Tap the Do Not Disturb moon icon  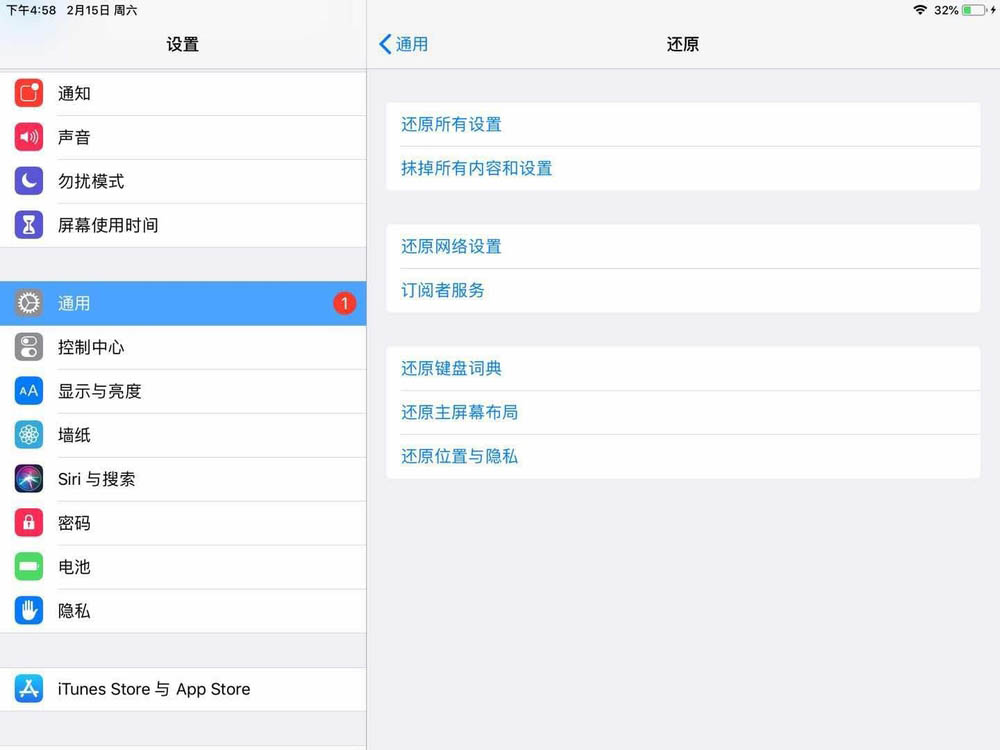(x=29, y=182)
